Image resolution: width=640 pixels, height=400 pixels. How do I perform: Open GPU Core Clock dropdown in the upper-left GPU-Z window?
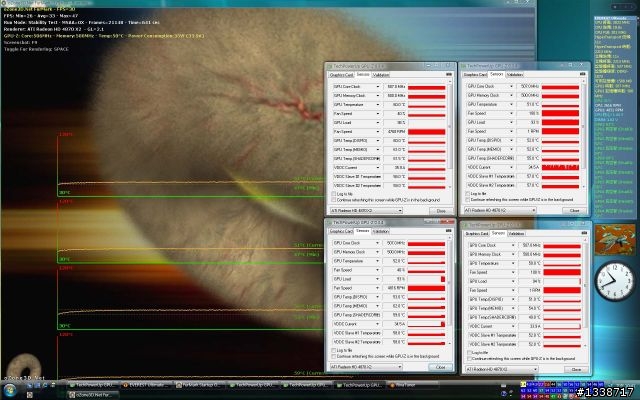point(378,87)
